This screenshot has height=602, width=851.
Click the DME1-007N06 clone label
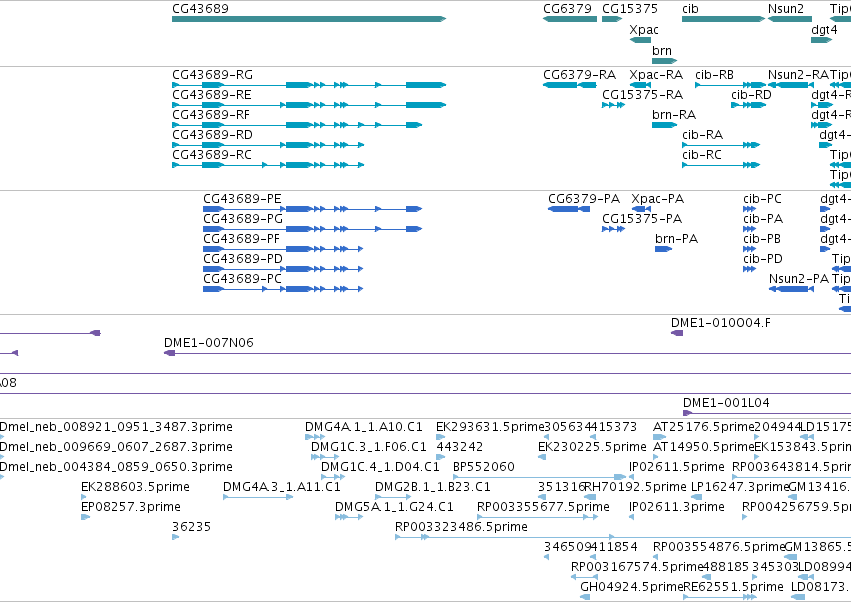point(208,343)
